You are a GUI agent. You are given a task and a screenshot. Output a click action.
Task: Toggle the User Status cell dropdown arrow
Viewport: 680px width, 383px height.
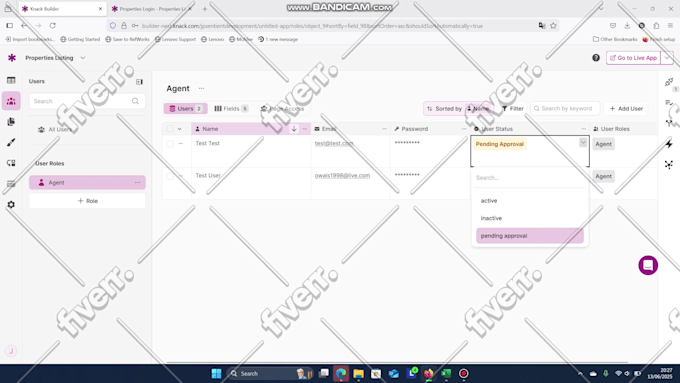coord(583,142)
